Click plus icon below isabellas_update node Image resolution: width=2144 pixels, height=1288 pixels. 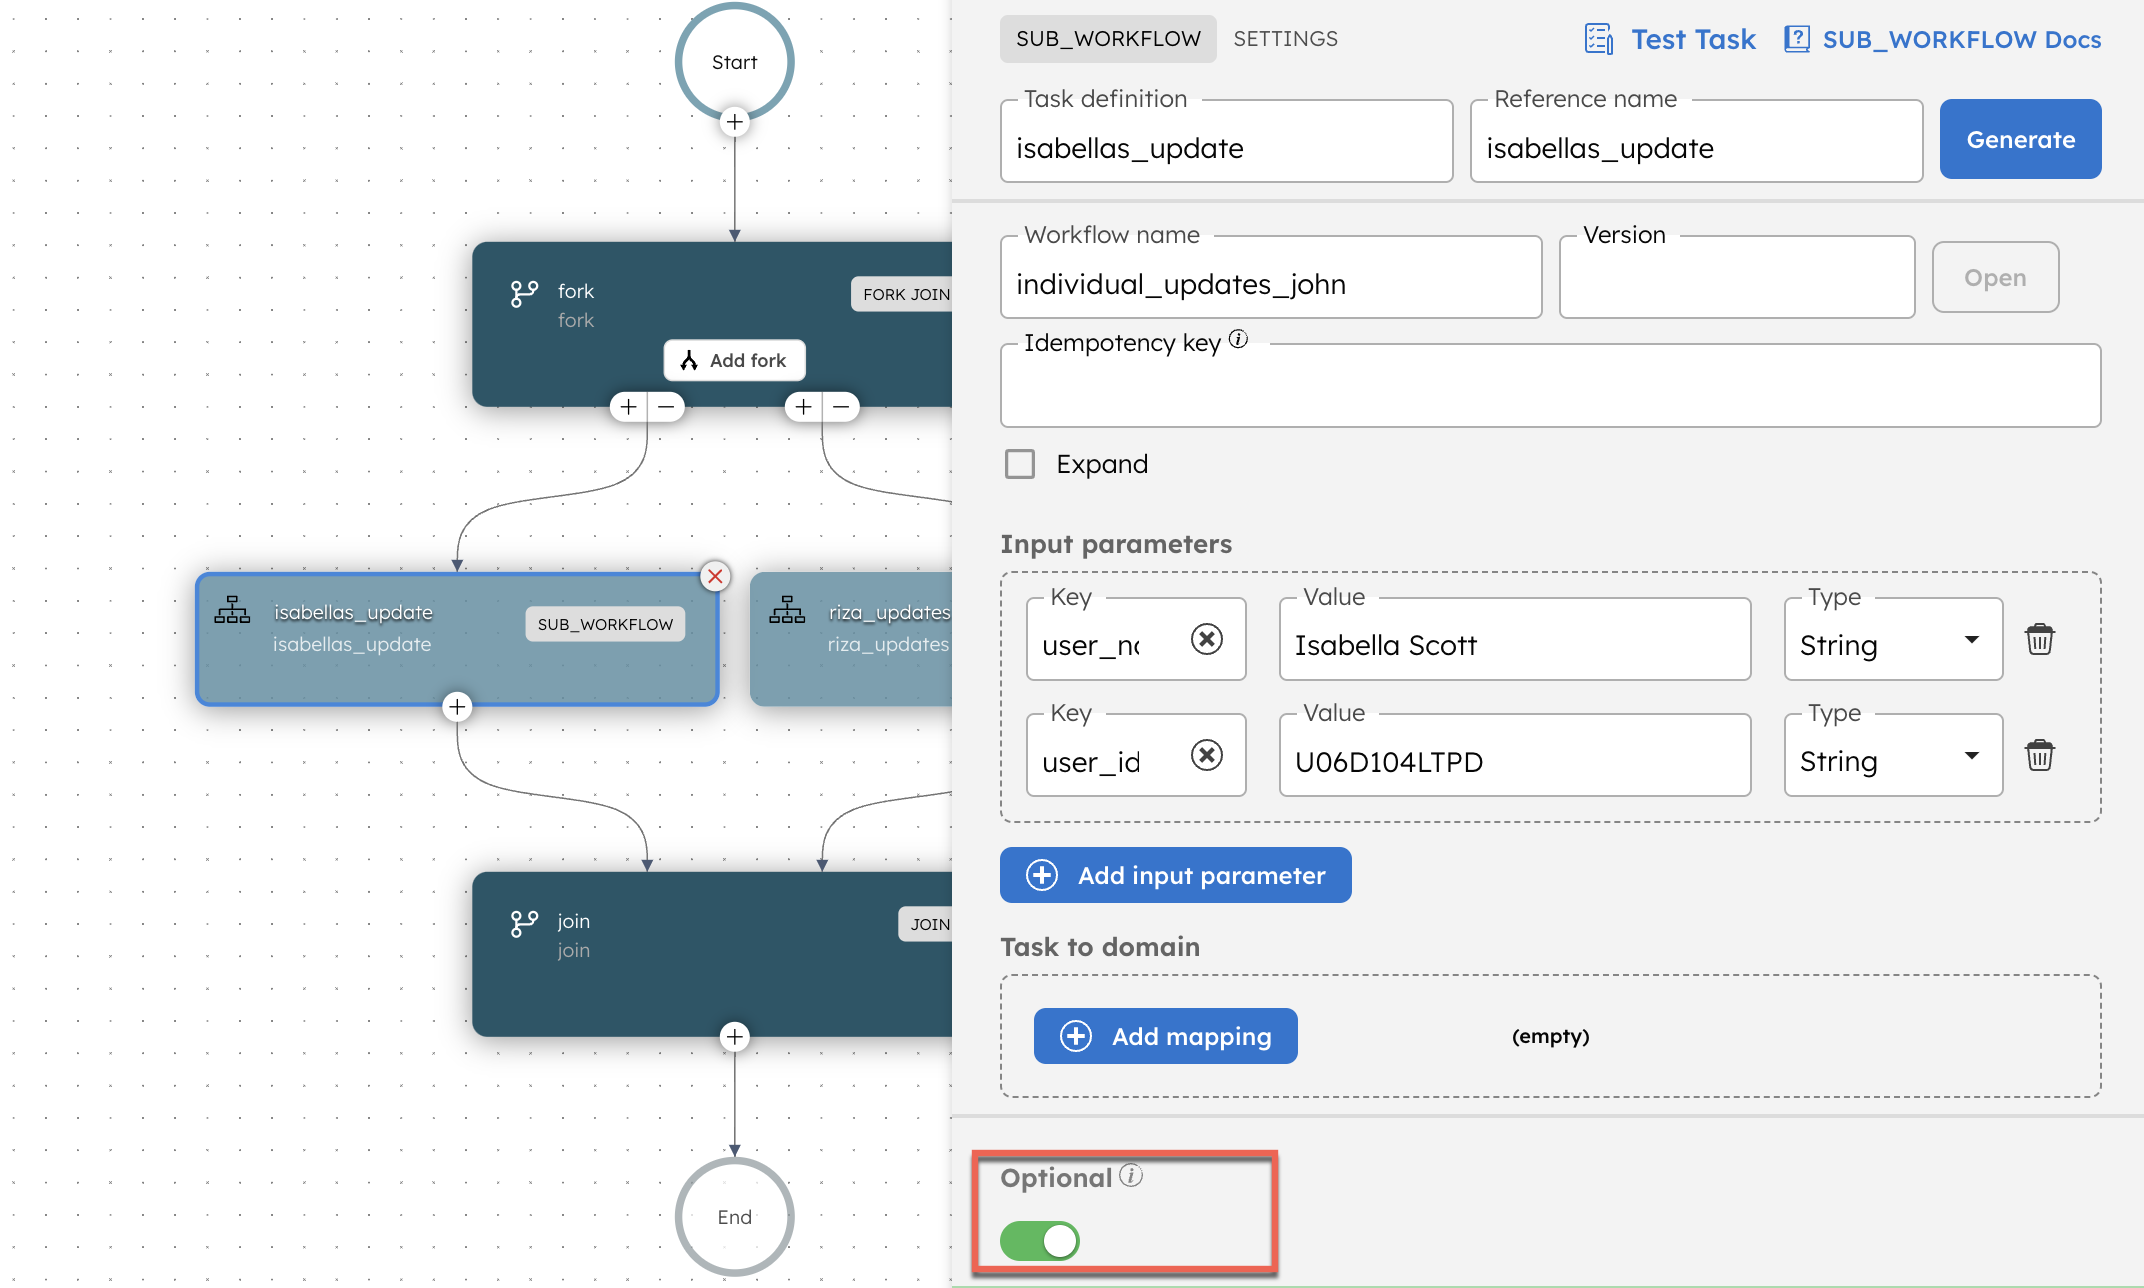point(457,707)
